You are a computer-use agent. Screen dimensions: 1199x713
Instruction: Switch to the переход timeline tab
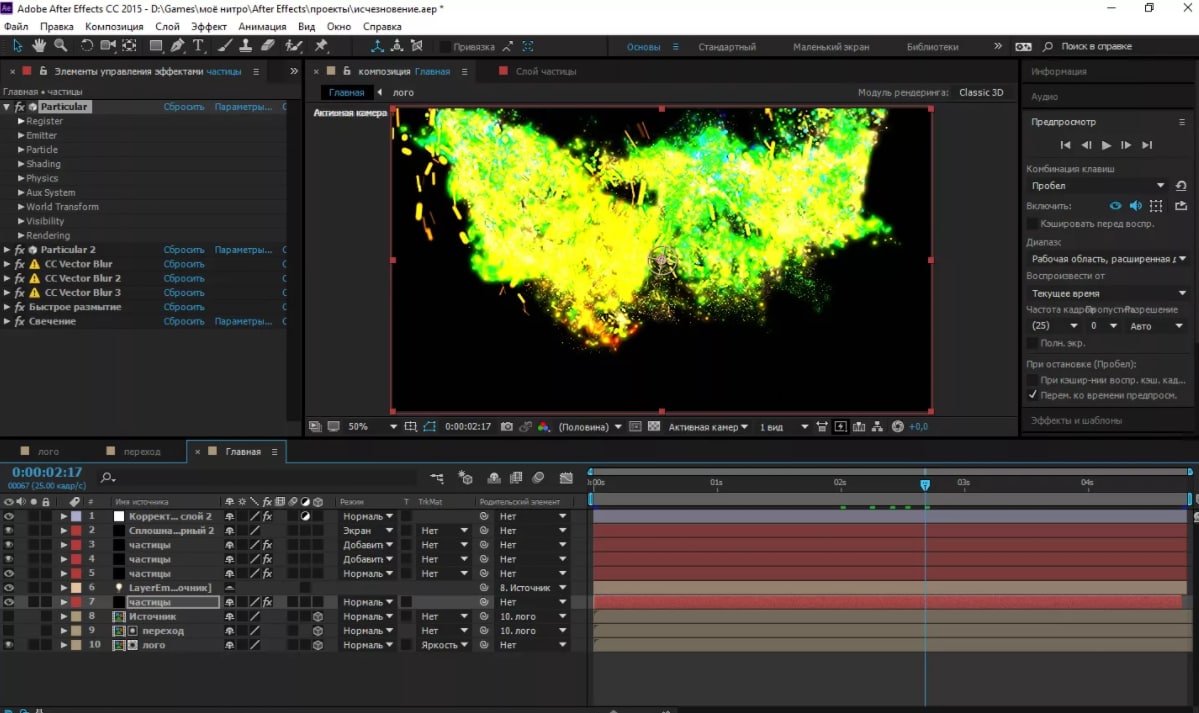(x=141, y=452)
